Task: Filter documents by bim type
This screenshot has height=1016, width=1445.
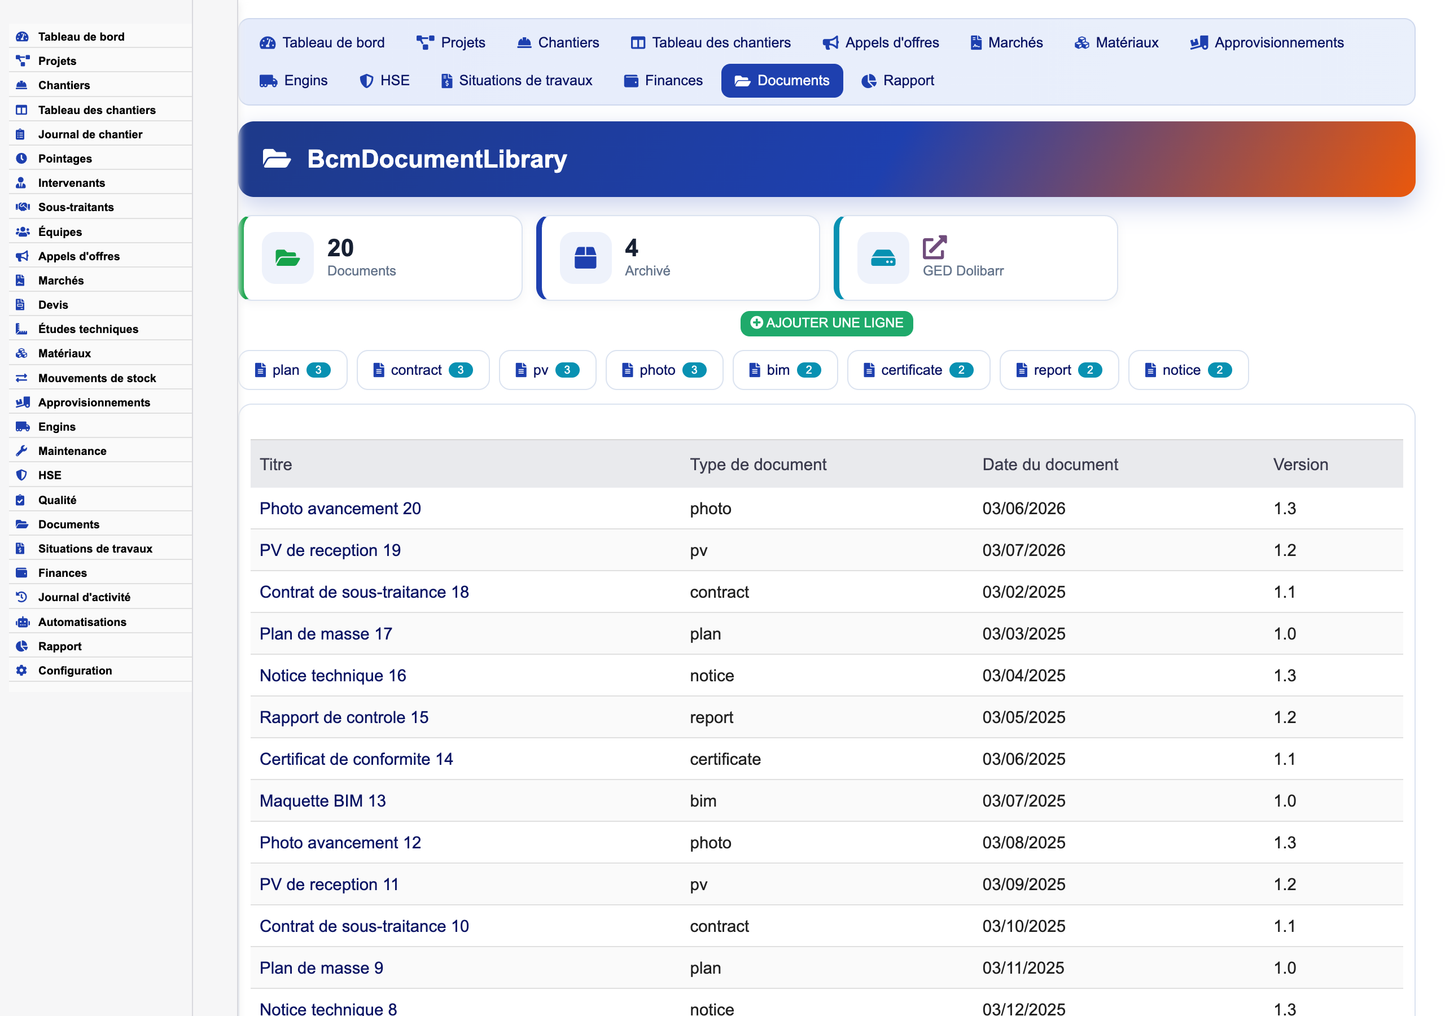Action: pos(785,370)
